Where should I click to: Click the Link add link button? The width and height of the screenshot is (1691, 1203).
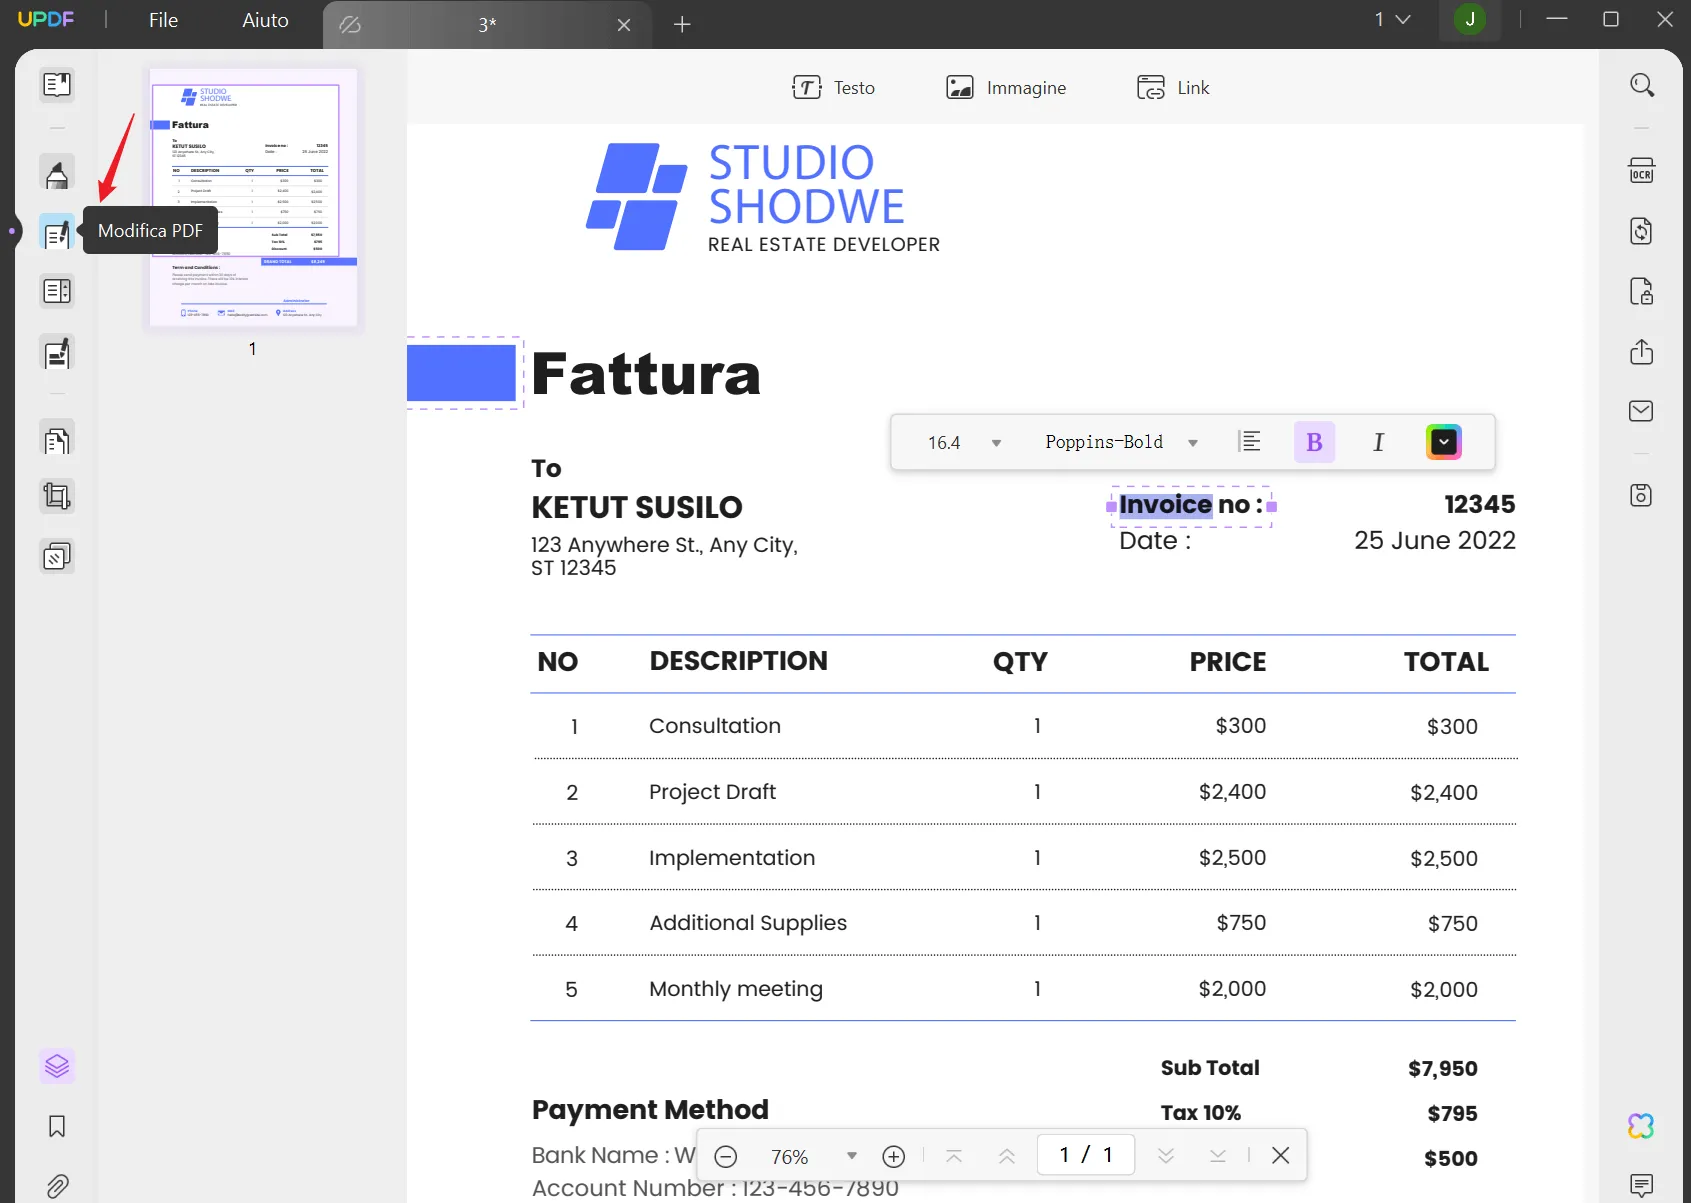1173,88
